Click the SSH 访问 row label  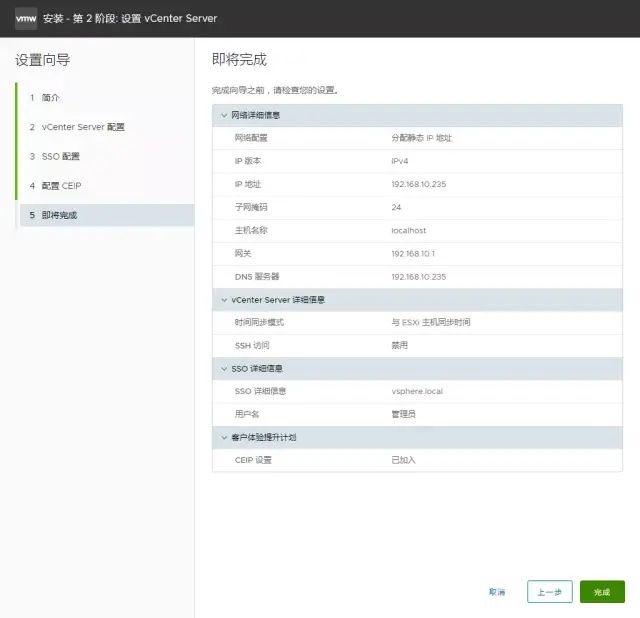252,345
